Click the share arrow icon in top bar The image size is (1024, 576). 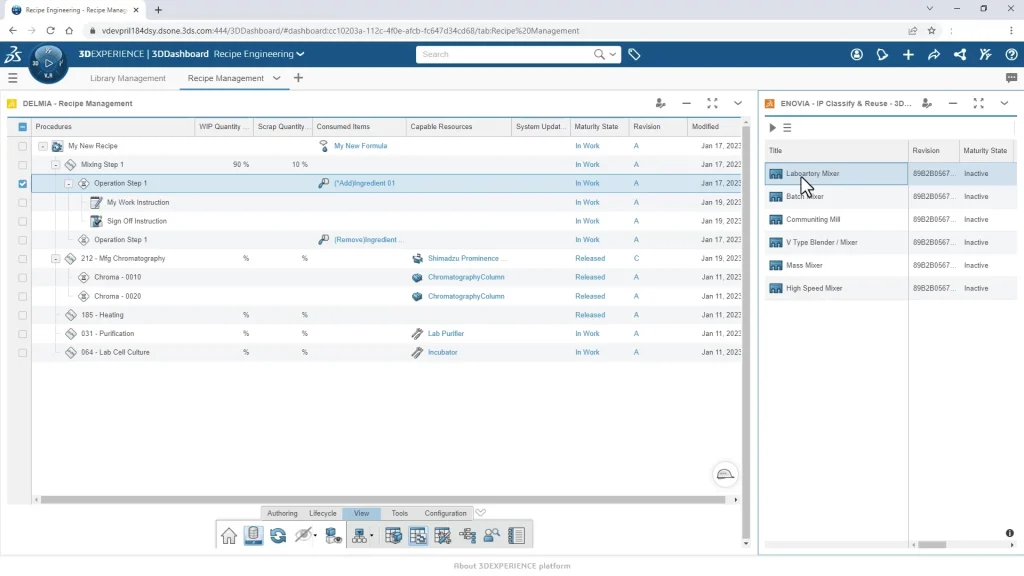pos(934,54)
